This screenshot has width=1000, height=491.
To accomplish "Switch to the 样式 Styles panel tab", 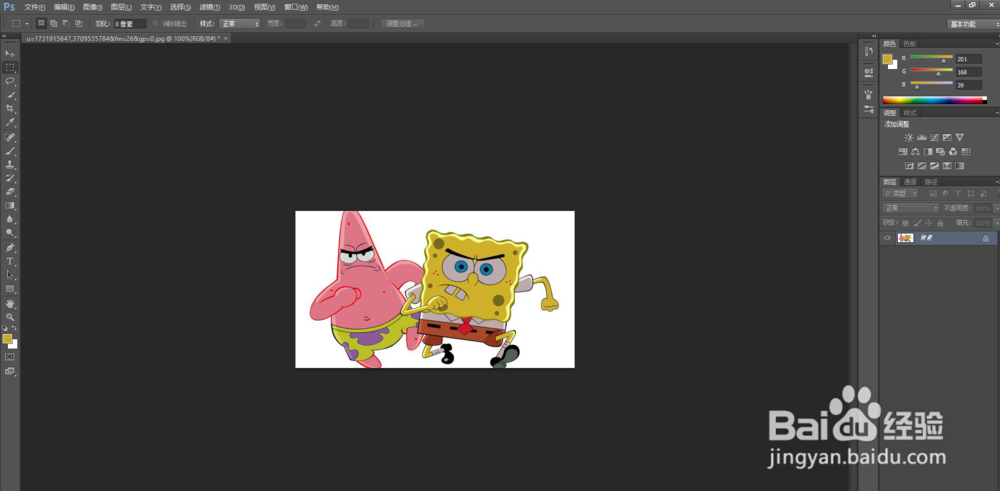I will pos(909,113).
